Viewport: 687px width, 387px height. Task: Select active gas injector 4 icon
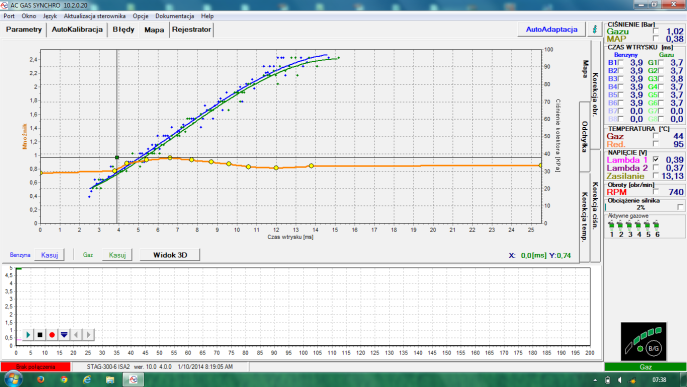coord(639,226)
